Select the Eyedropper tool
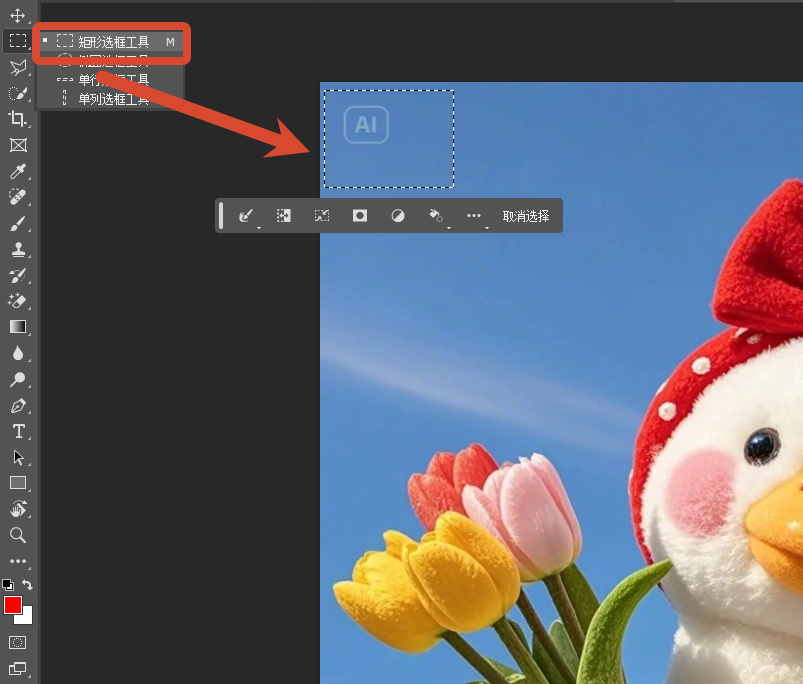This screenshot has width=803, height=684. coord(18,171)
